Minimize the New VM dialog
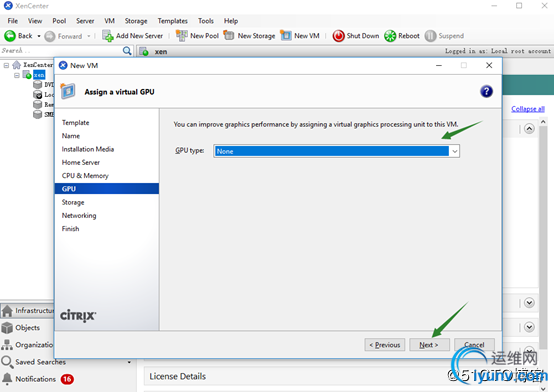Viewport: 554px width, 392px height. pos(439,65)
